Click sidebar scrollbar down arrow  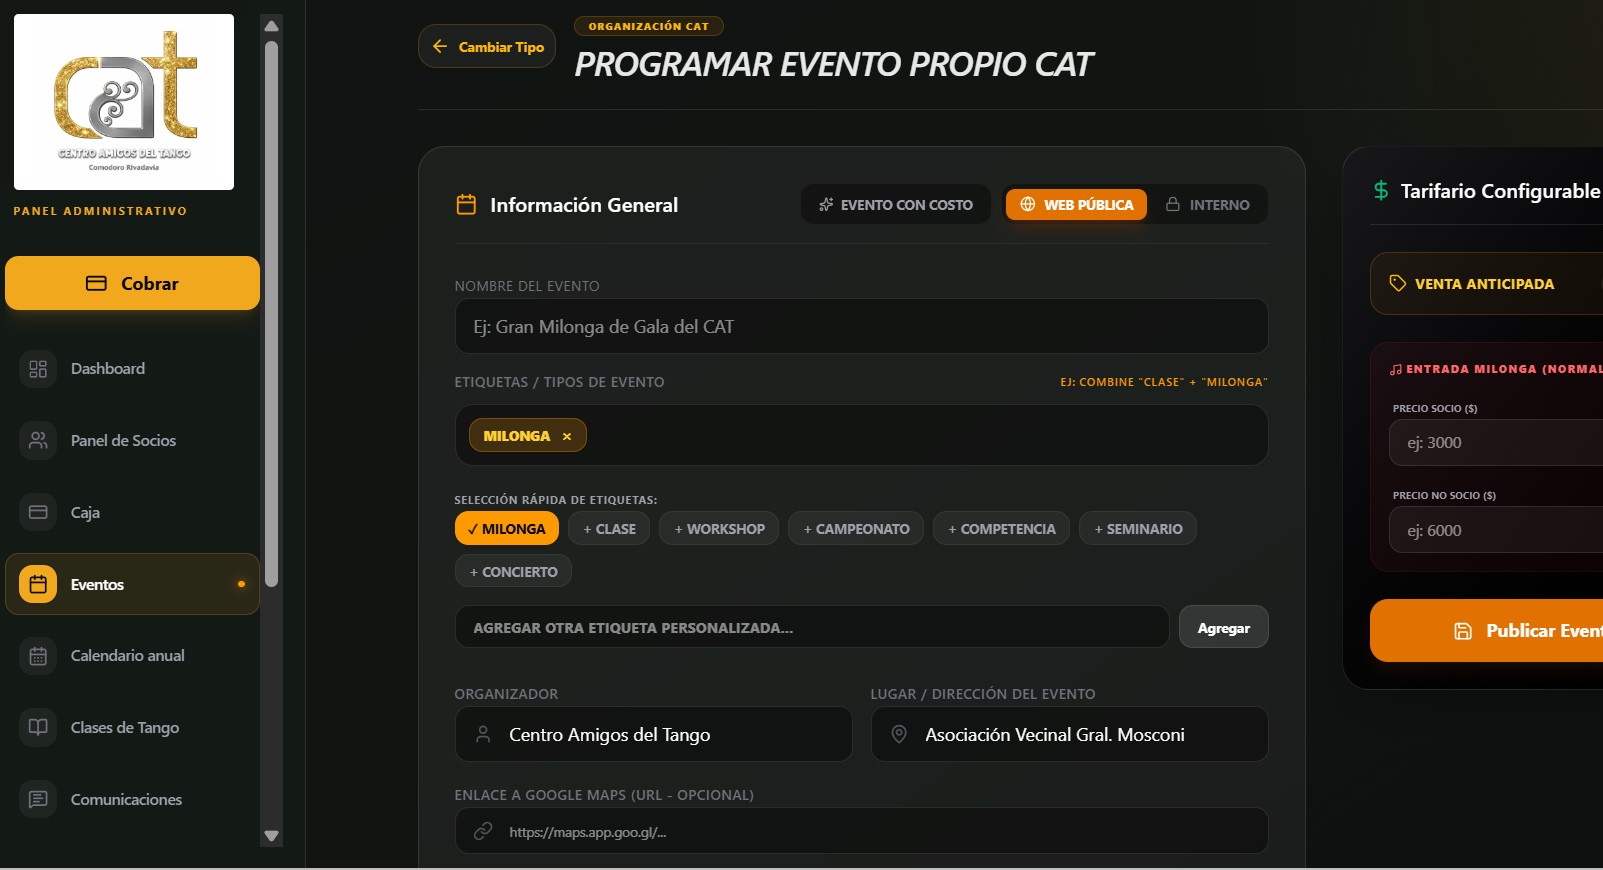271,836
